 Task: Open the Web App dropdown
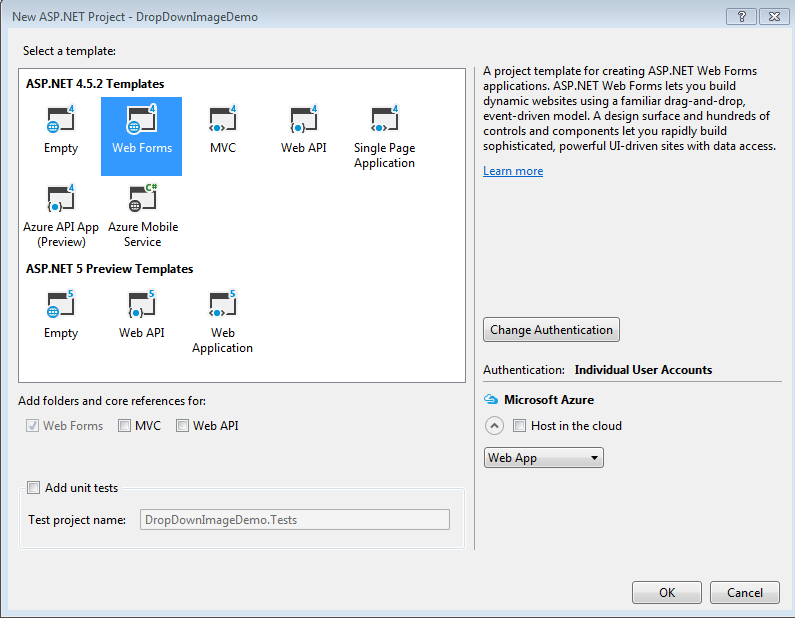click(x=544, y=458)
